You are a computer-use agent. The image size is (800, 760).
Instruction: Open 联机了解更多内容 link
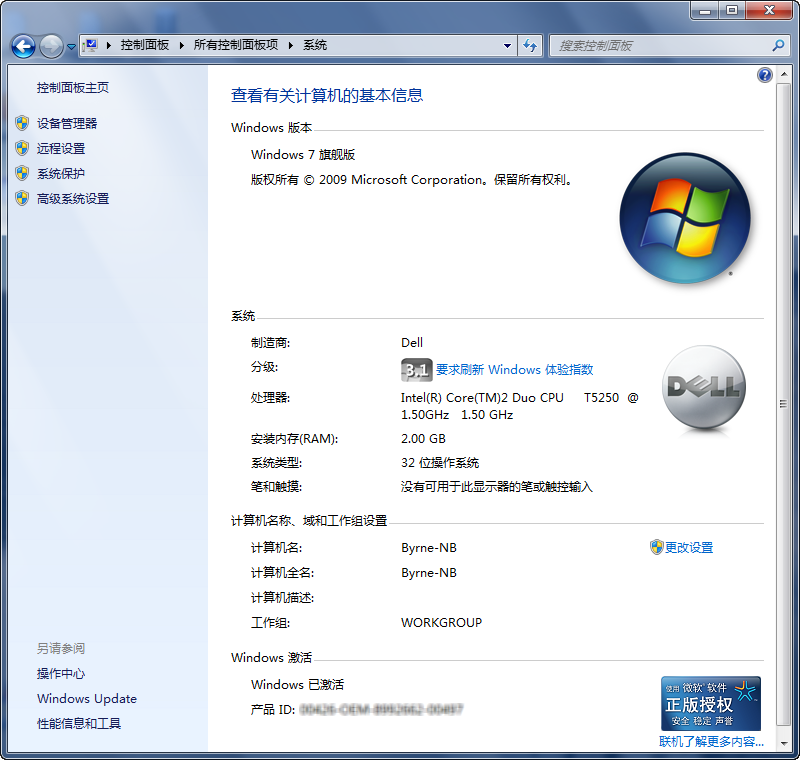pos(711,741)
